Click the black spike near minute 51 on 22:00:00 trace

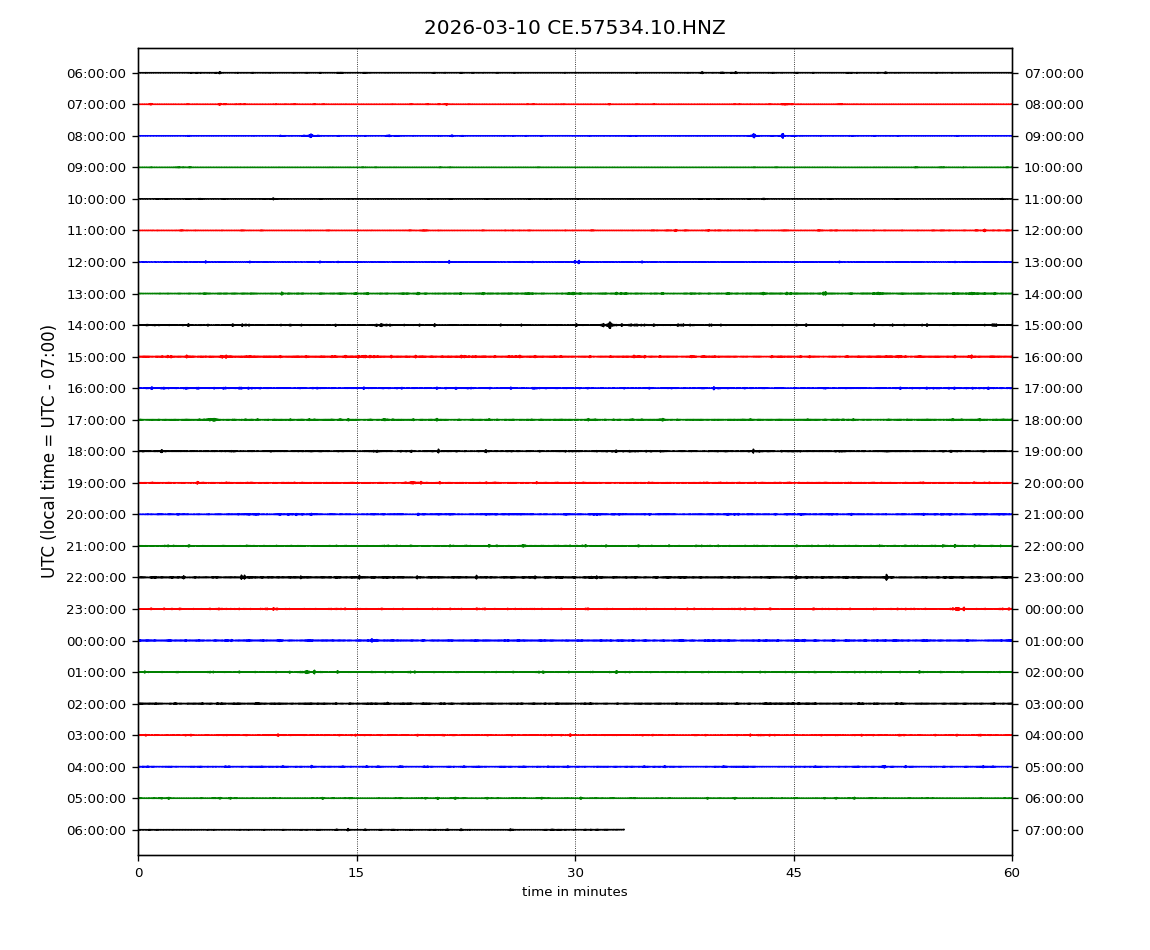(886, 577)
